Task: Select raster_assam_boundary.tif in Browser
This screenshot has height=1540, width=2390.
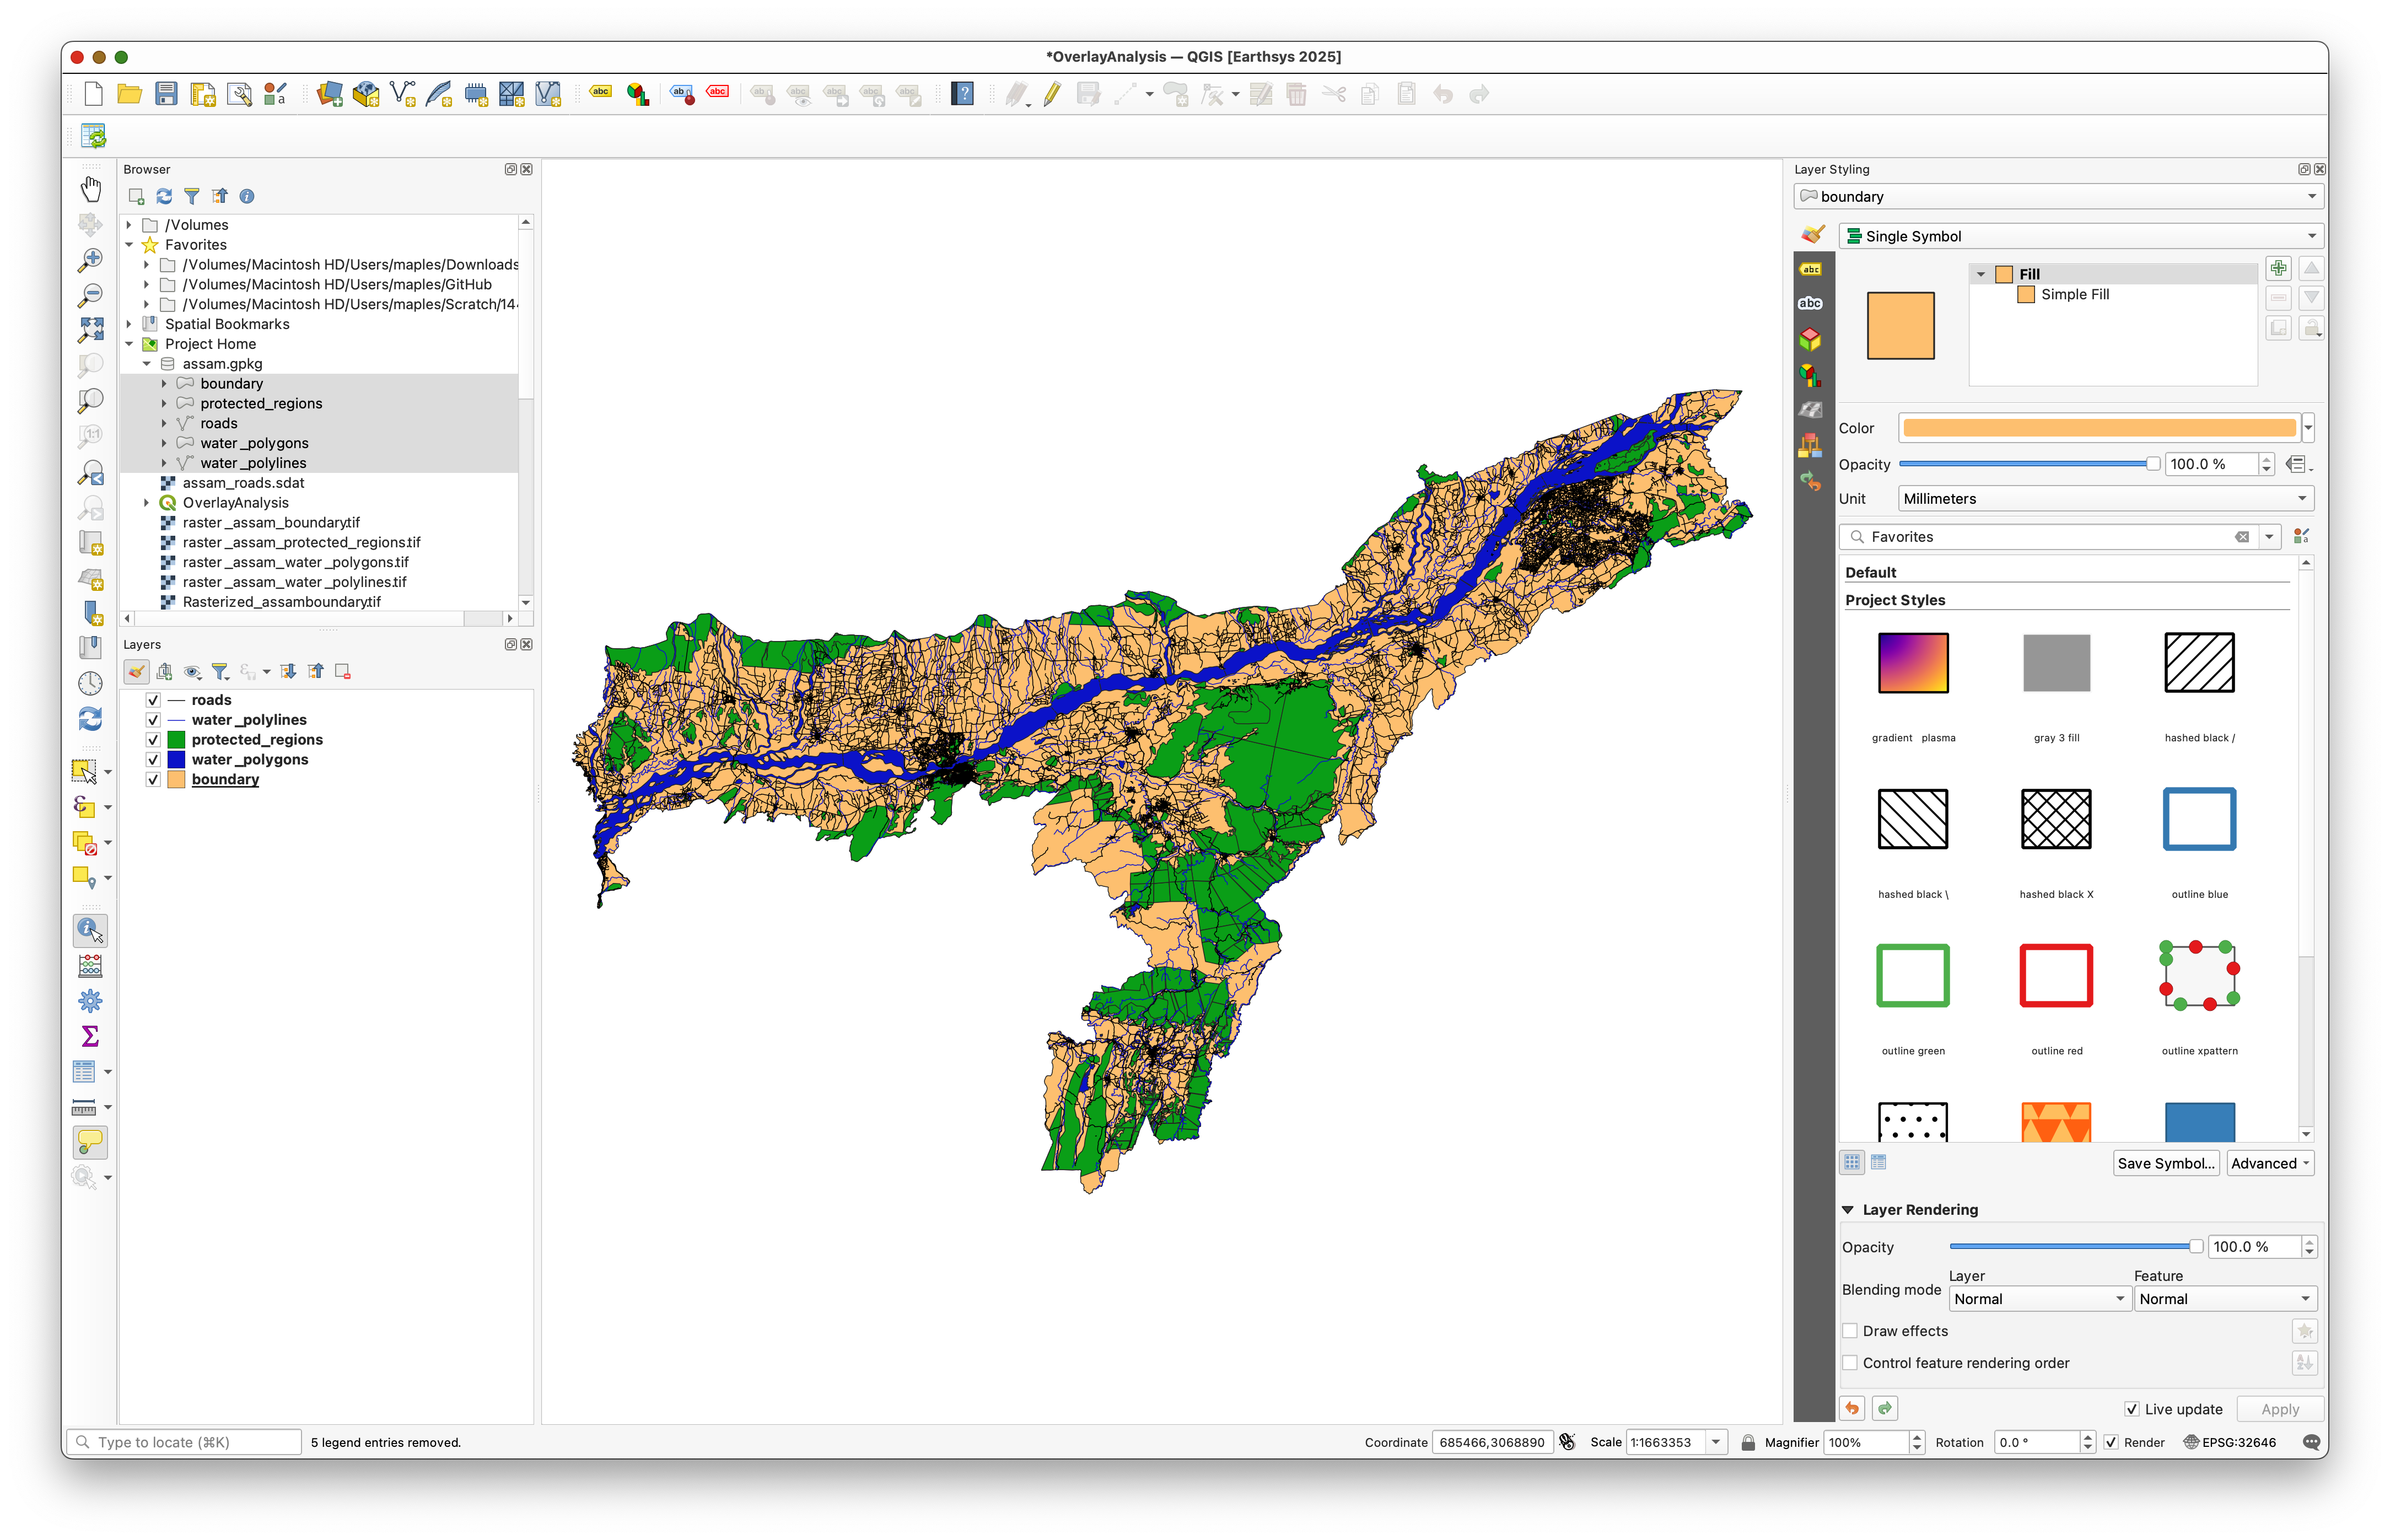Action: 271,522
